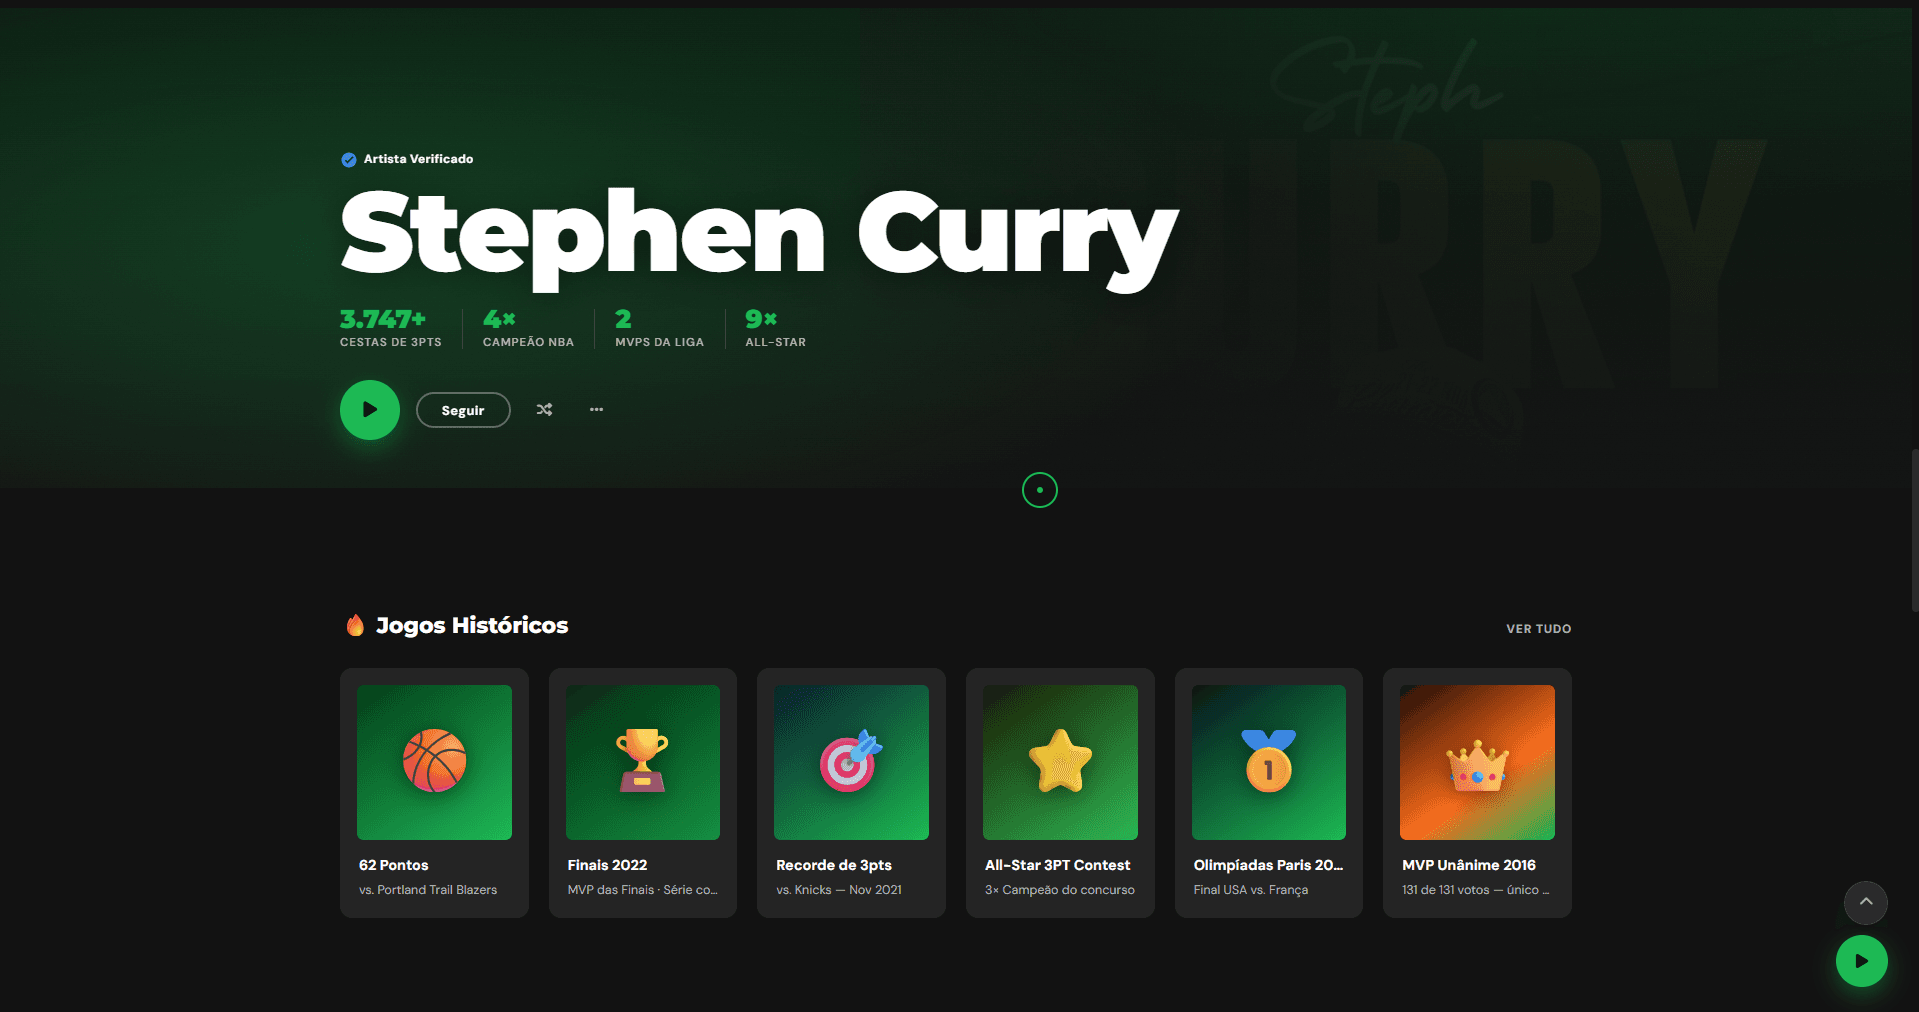This screenshot has height=1012, width=1919.
Task: Click the Artista Verificado label
Action: click(x=418, y=159)
